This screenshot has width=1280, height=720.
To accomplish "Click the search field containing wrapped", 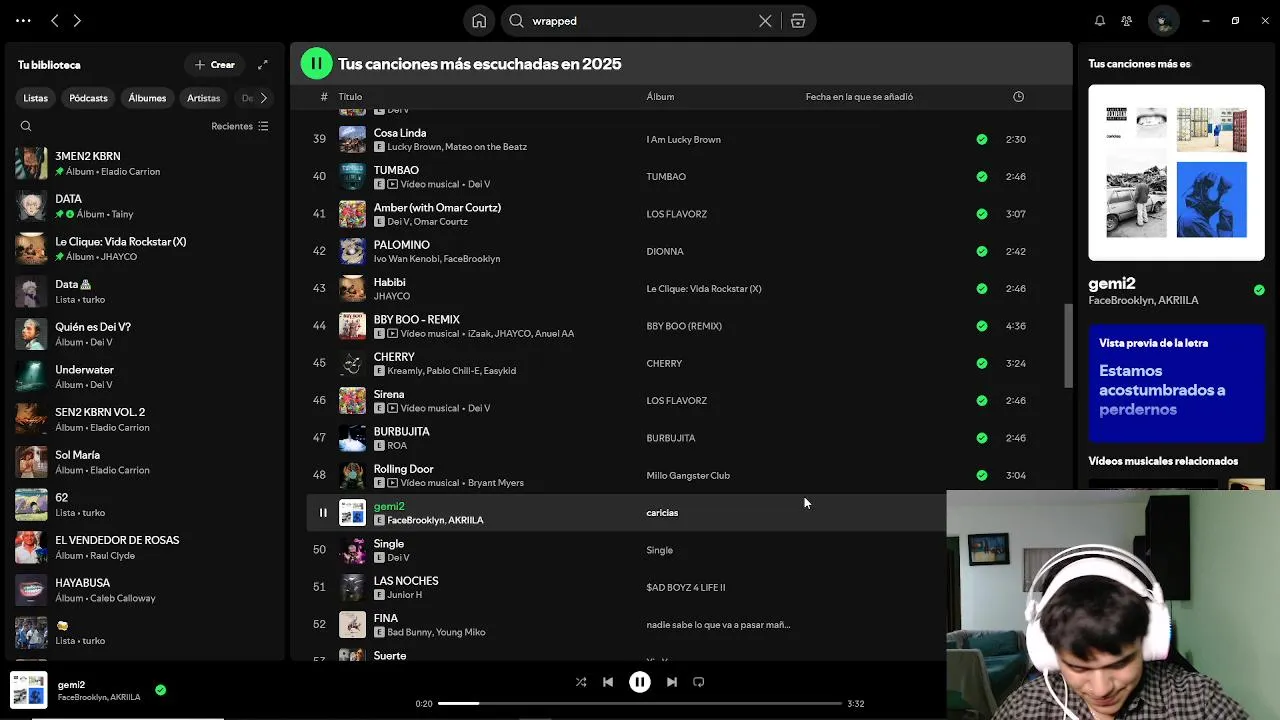I will click(x=640, y=21).
